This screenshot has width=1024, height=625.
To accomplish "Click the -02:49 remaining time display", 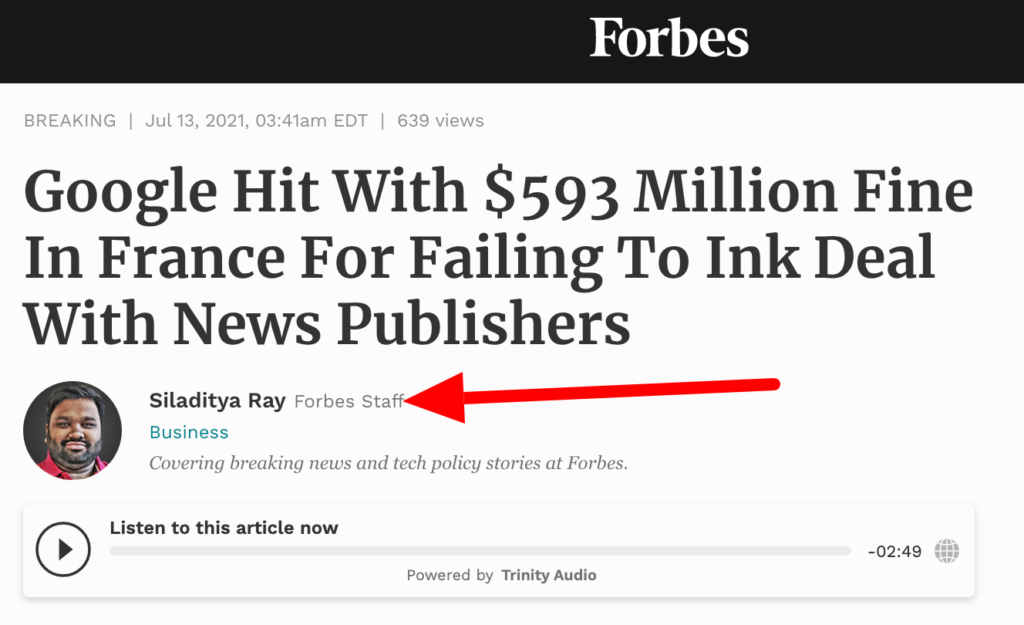I will coord(894,551).
